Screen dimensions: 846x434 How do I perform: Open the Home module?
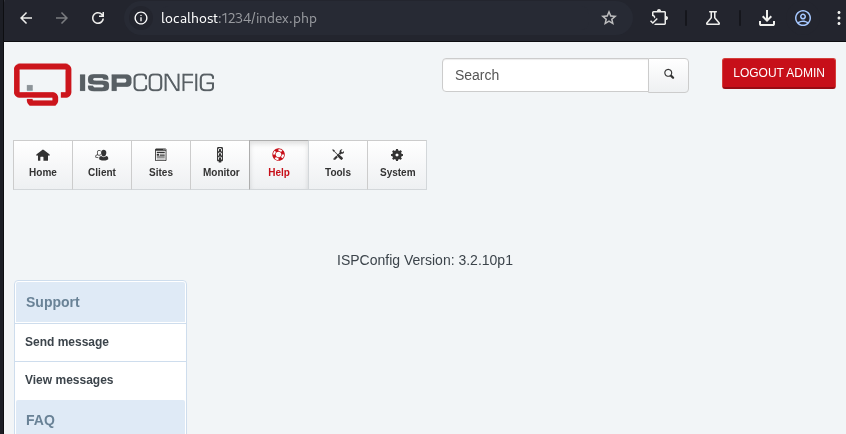(43, 164)
